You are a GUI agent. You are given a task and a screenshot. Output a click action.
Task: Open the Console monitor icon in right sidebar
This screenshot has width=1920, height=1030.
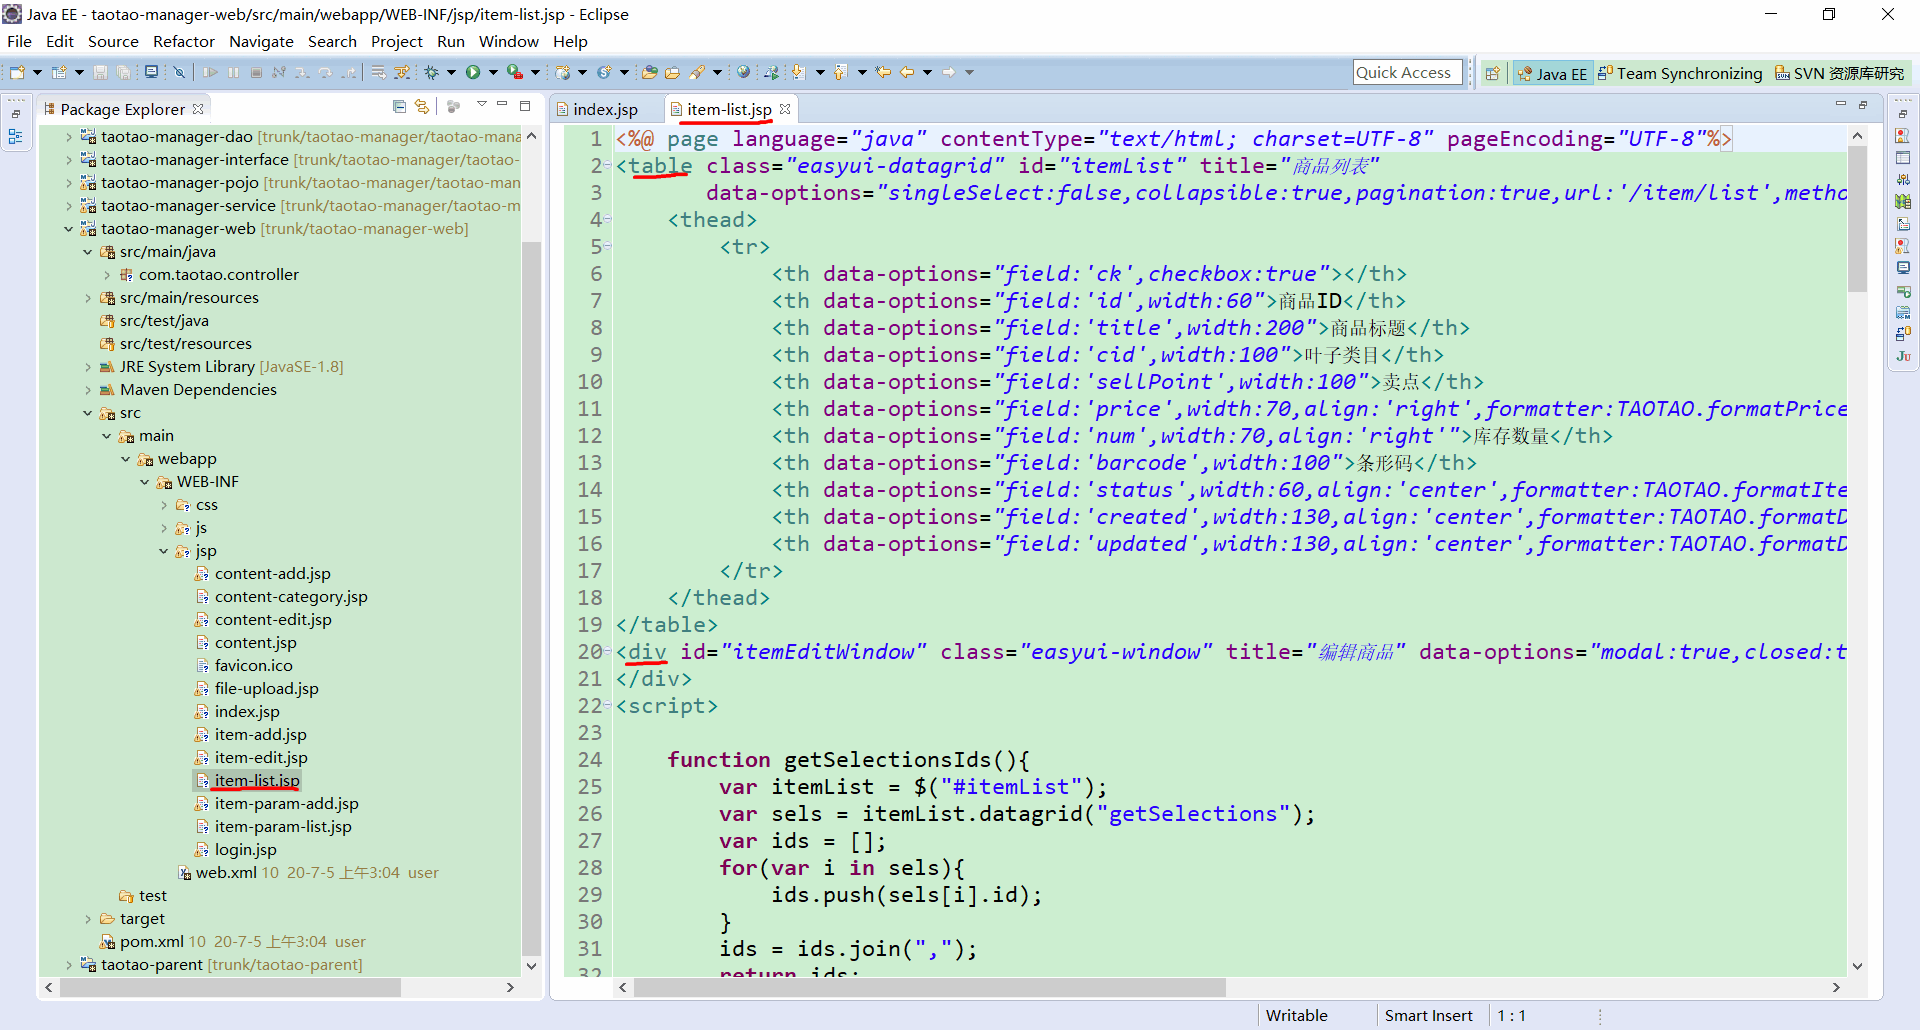(x=1903, y=268)
